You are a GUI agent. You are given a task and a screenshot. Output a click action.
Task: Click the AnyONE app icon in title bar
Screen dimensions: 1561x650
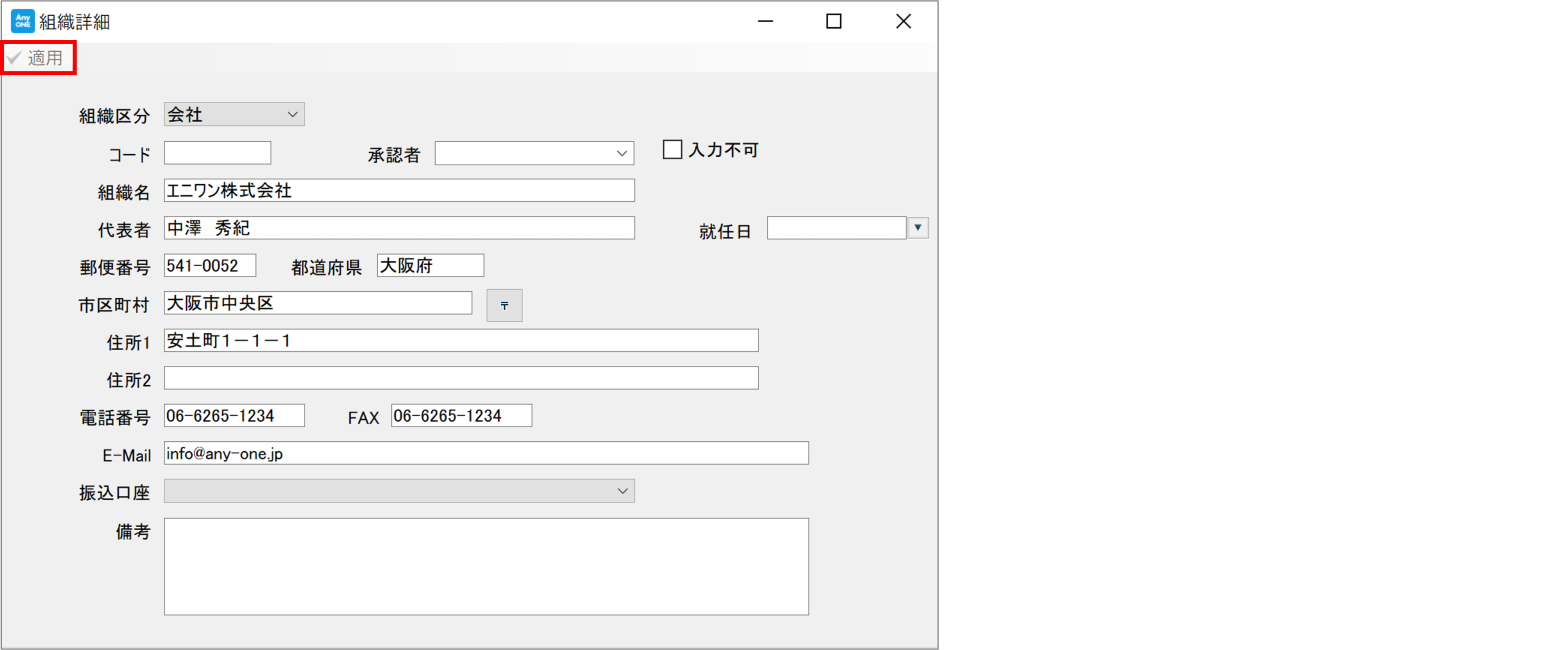point(22,21)
